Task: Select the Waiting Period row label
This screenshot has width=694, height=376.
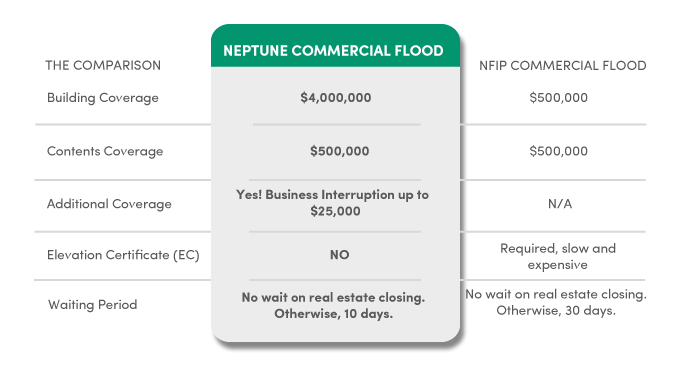Action: point(93,305)
